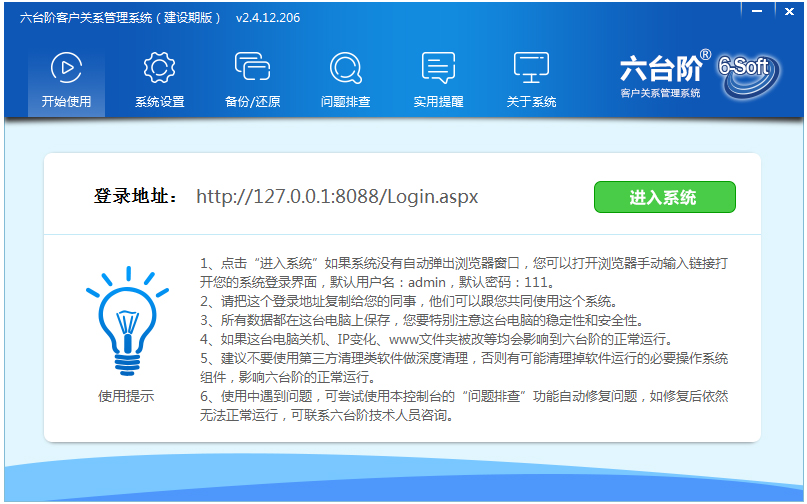Click tip 6 about 问题排查 auto repair

(x=464, y=406)
